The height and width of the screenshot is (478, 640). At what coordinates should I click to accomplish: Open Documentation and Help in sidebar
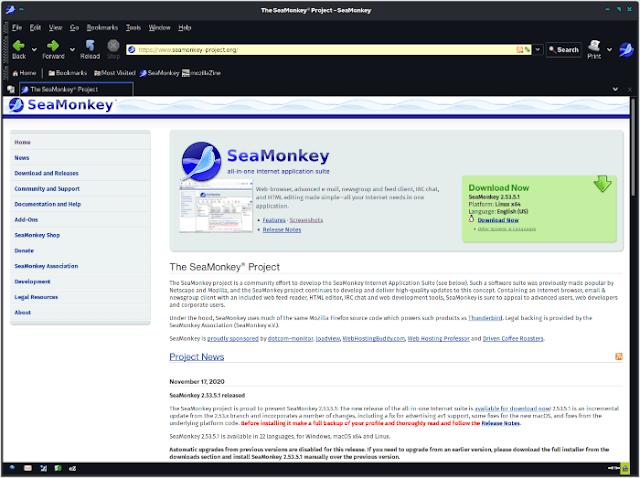pos(47,204)
